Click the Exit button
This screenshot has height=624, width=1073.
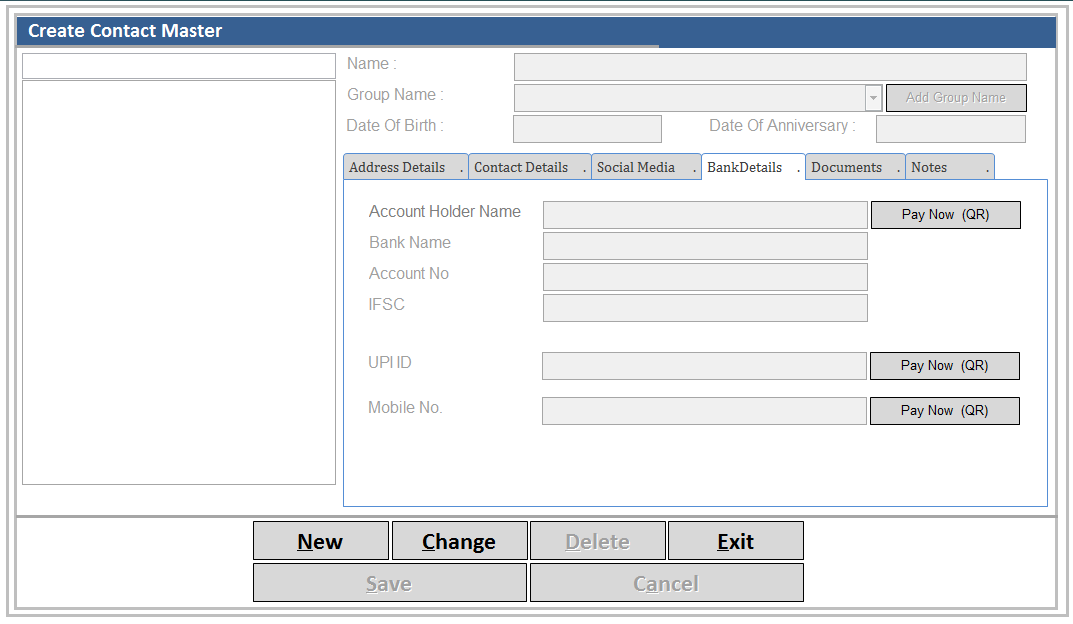click(735, 541)
